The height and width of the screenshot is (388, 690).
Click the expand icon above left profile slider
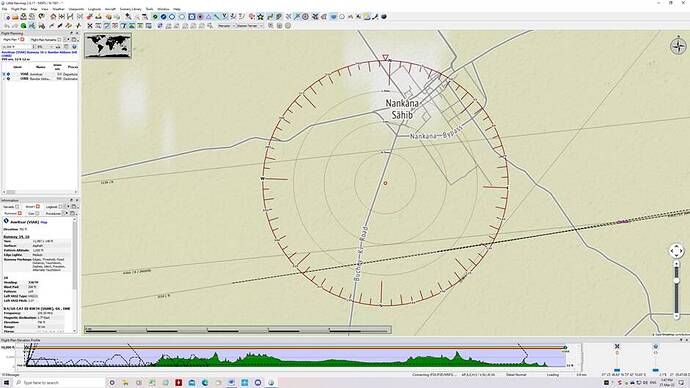(617, 347)
